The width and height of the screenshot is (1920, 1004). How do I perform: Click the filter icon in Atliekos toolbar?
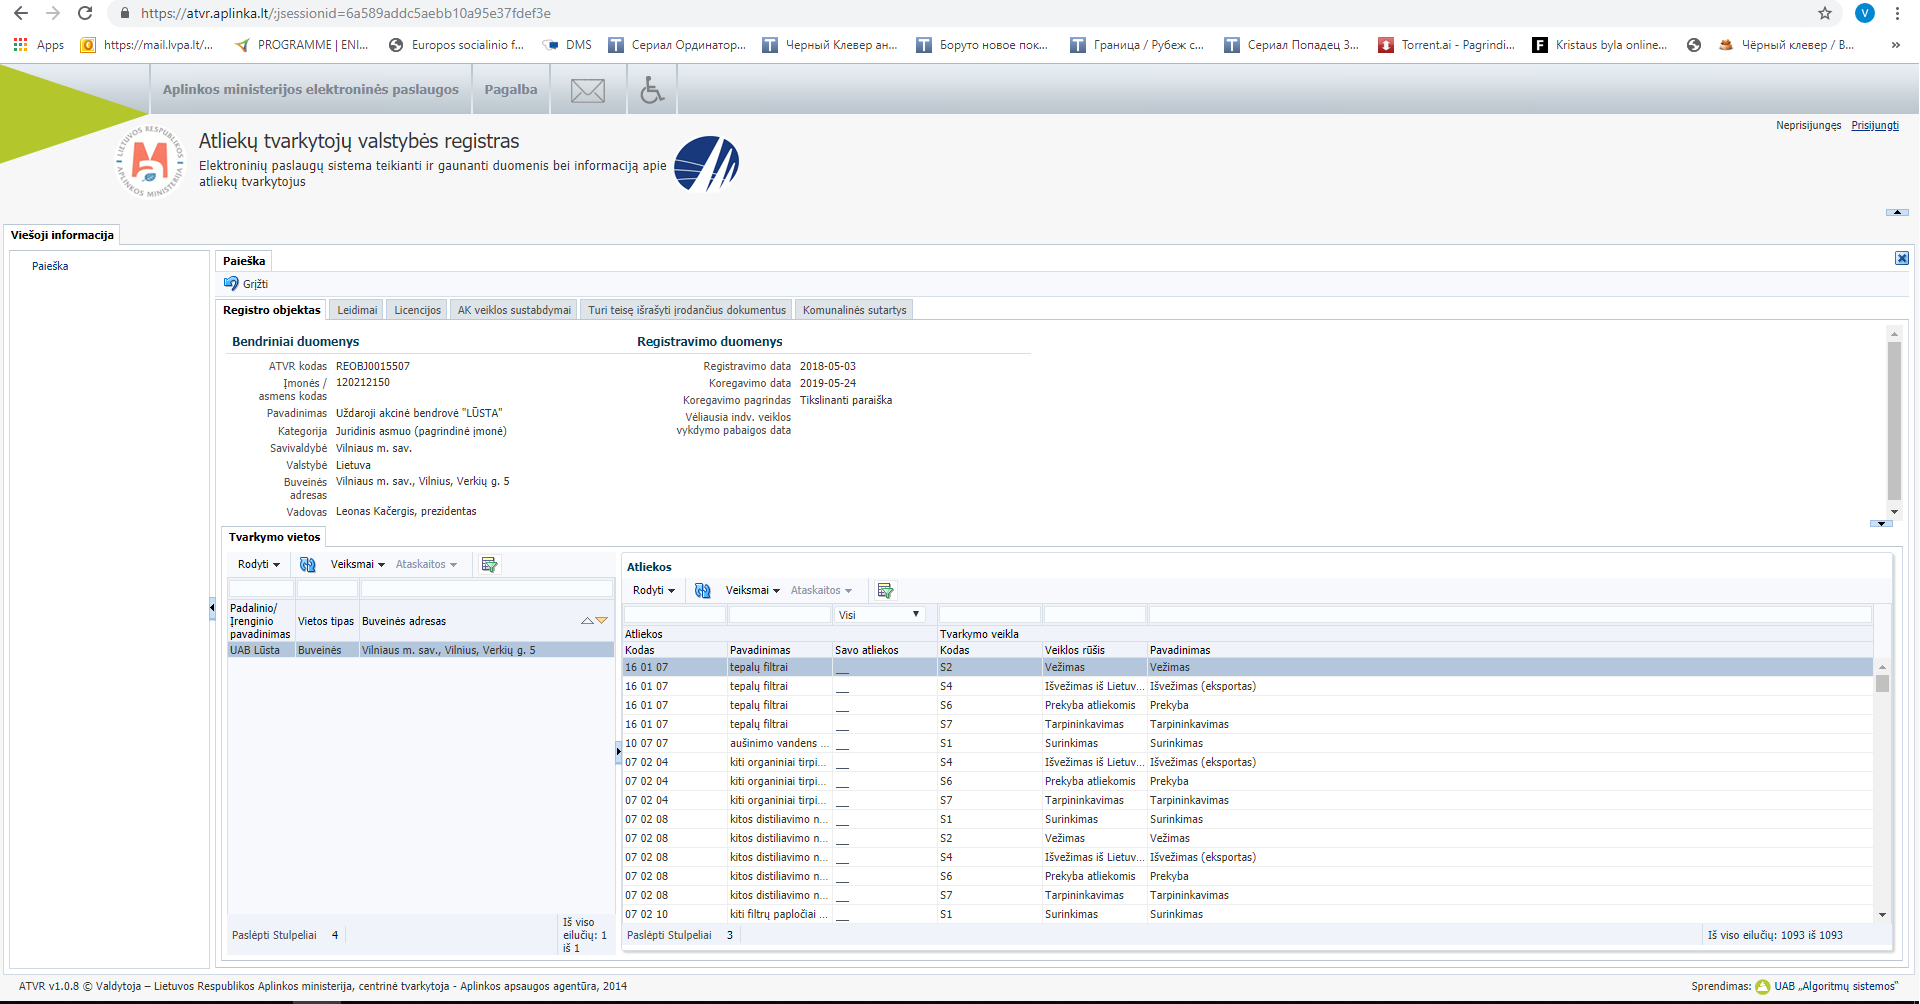click(885, 591)
